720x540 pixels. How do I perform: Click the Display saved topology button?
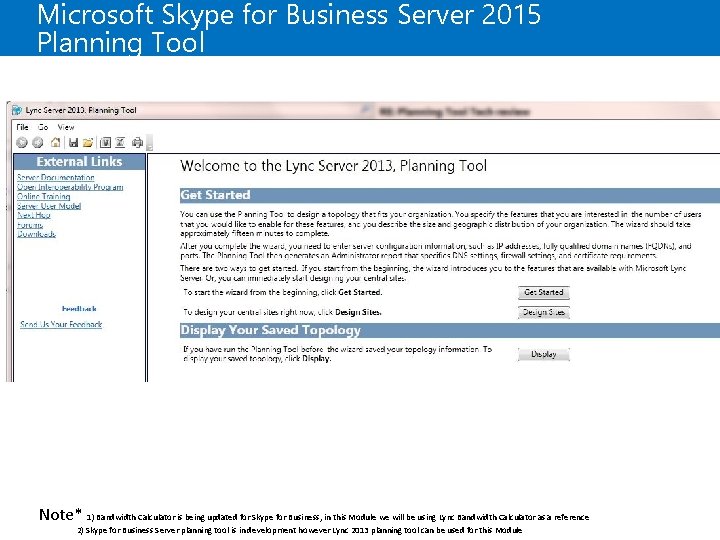point(544,354)
